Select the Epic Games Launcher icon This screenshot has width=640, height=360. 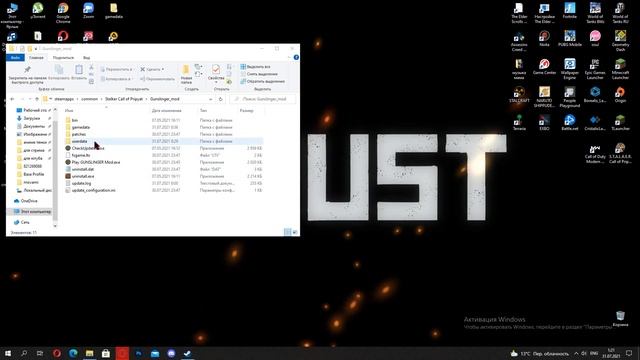pyautogui.click(x=595, y=69)
